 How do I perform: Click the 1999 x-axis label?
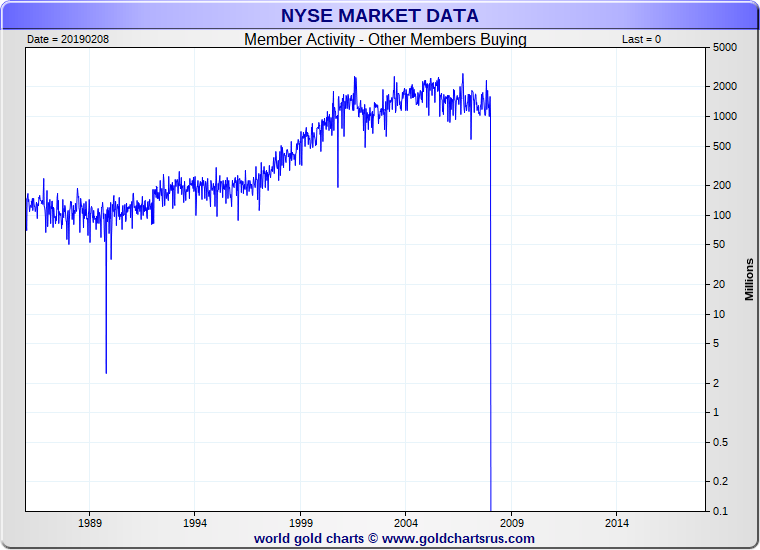(x=301, y=523)
